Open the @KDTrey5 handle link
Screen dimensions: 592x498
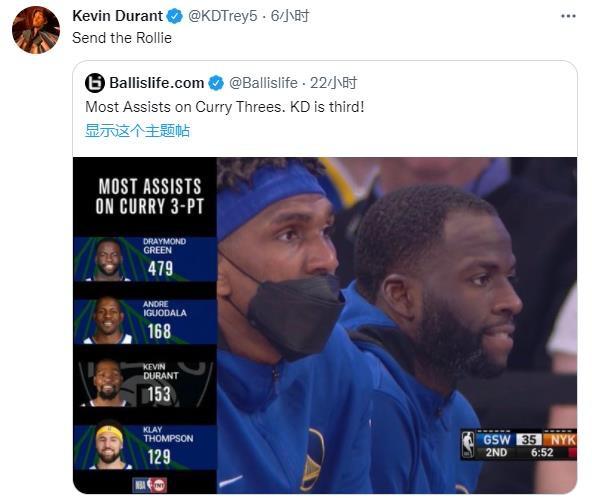tap(222, 16)
